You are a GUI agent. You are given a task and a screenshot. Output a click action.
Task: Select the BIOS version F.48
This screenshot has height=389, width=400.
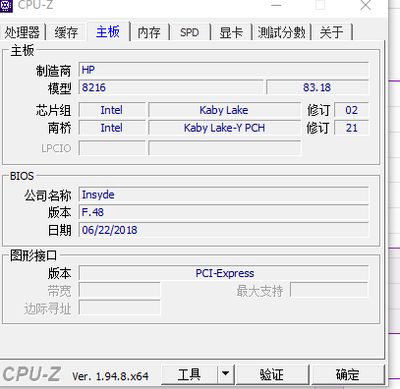pos(224,212)
